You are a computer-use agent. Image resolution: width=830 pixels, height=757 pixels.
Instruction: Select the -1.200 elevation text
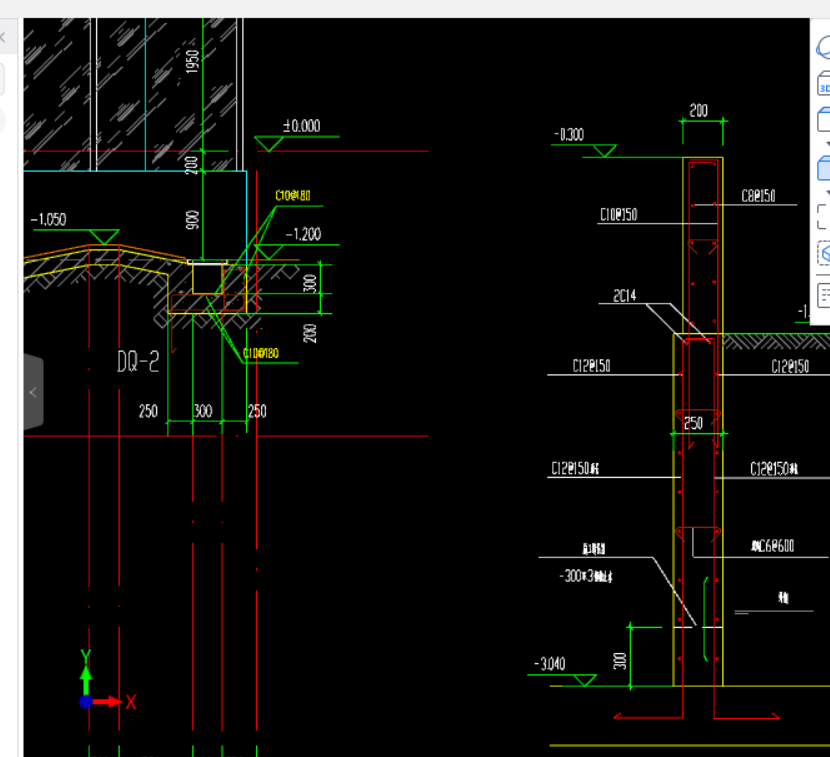click(303, 234)
